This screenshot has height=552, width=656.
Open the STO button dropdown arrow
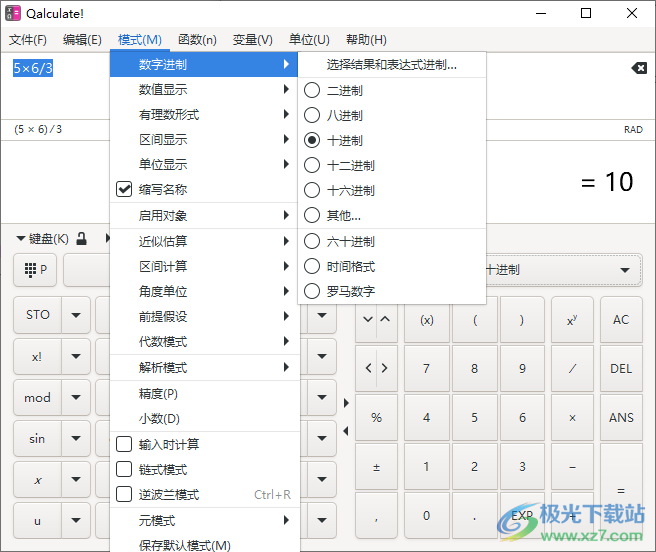[76, 315]
